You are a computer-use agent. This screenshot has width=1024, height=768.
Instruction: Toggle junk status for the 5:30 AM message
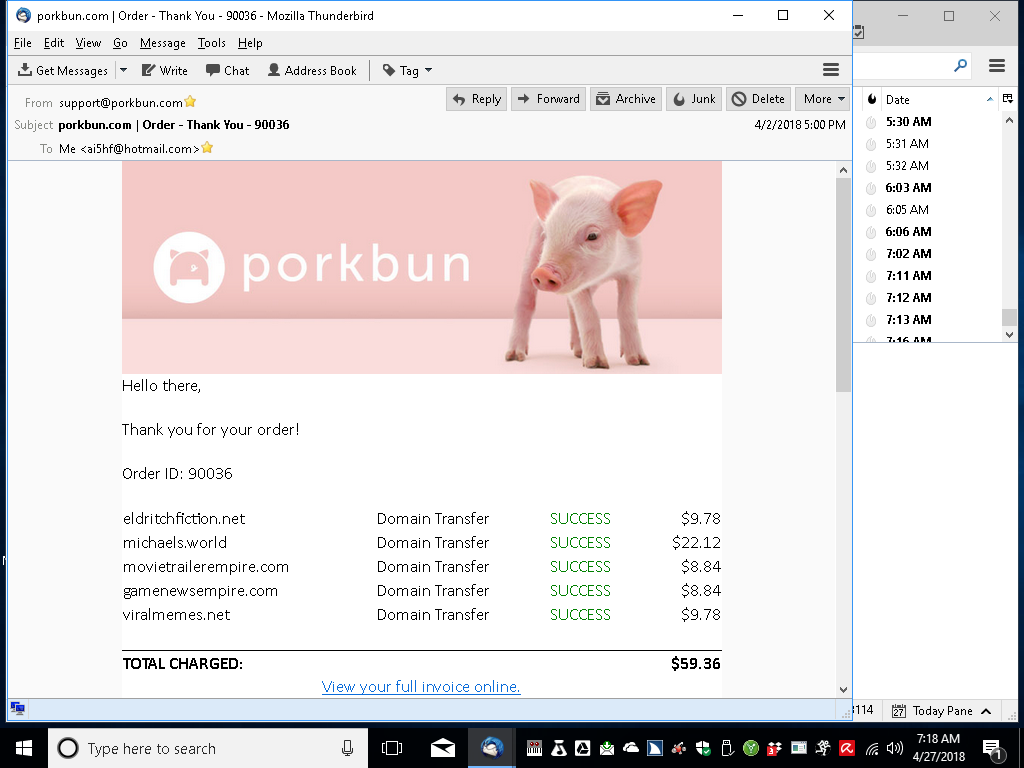[871, 122]
